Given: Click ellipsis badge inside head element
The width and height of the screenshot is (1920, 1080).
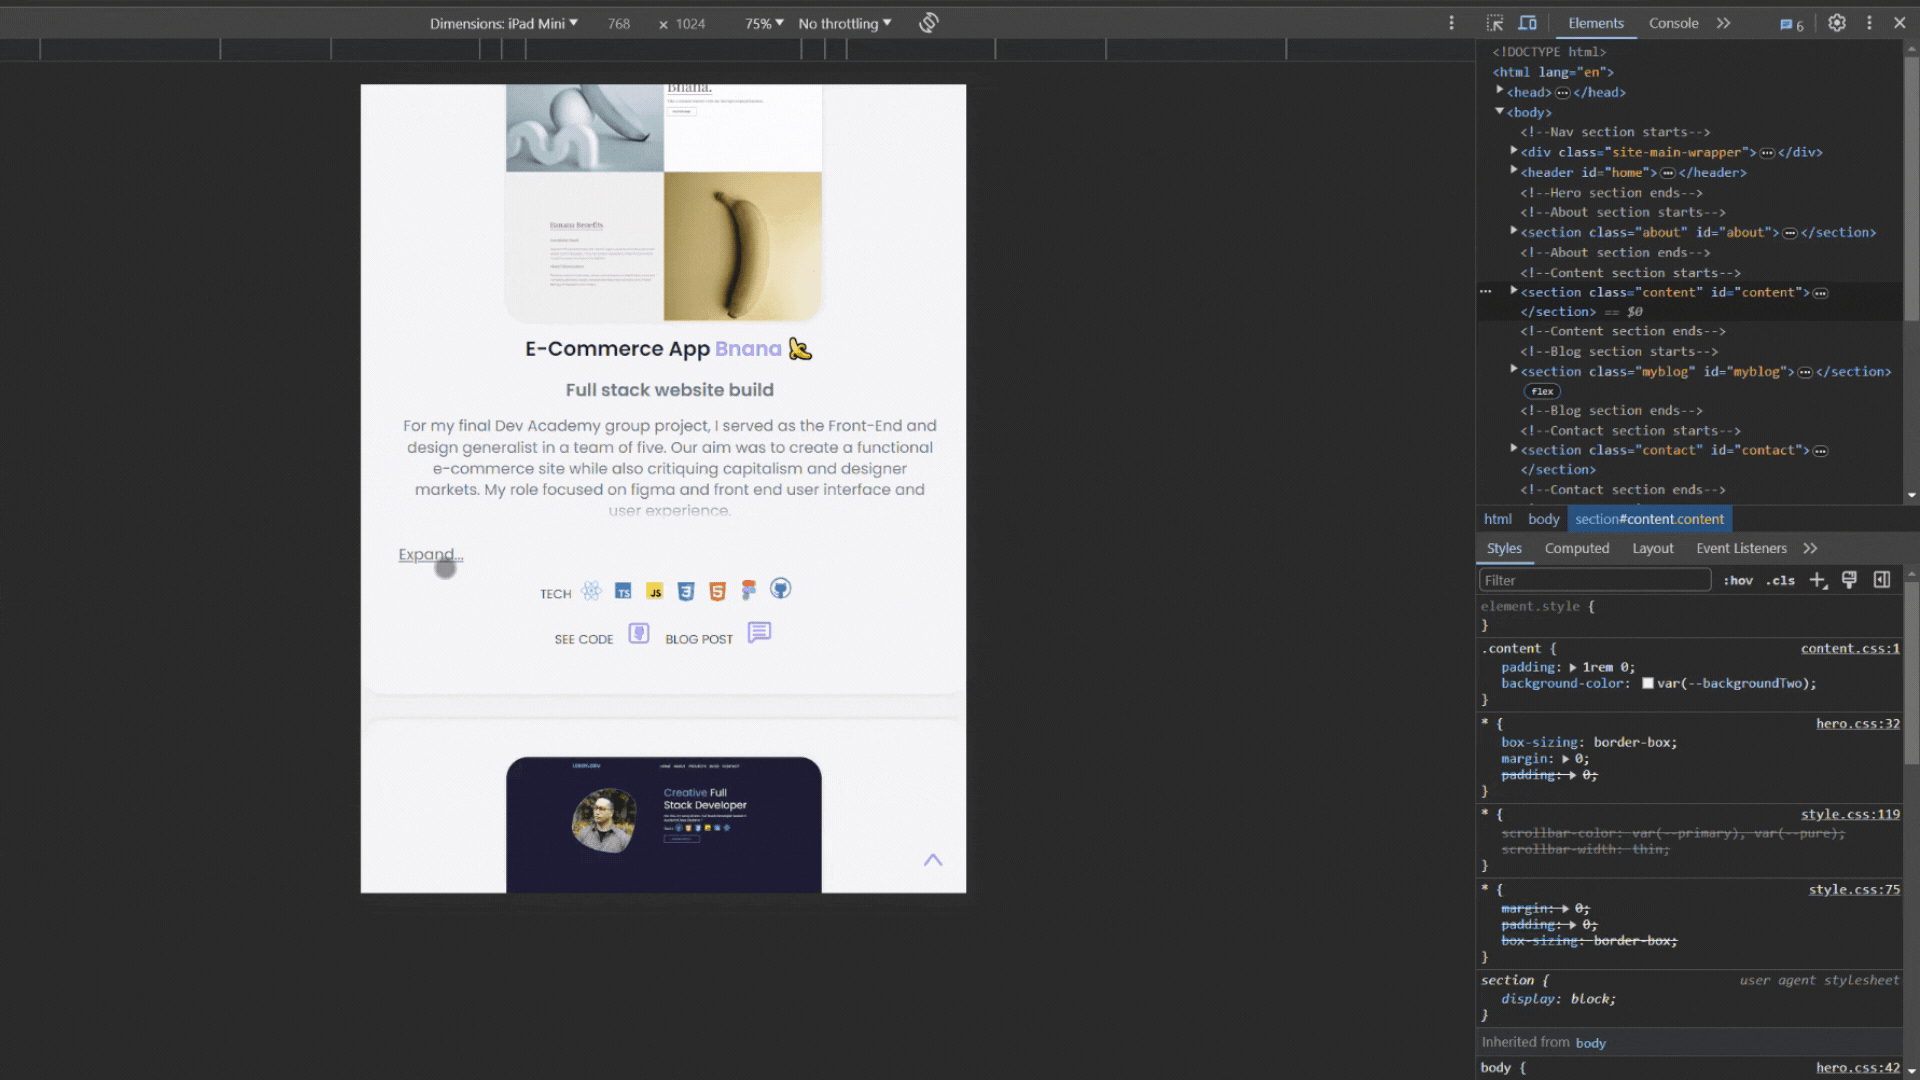Looking at the screenshot, I should pos(1563,93).
